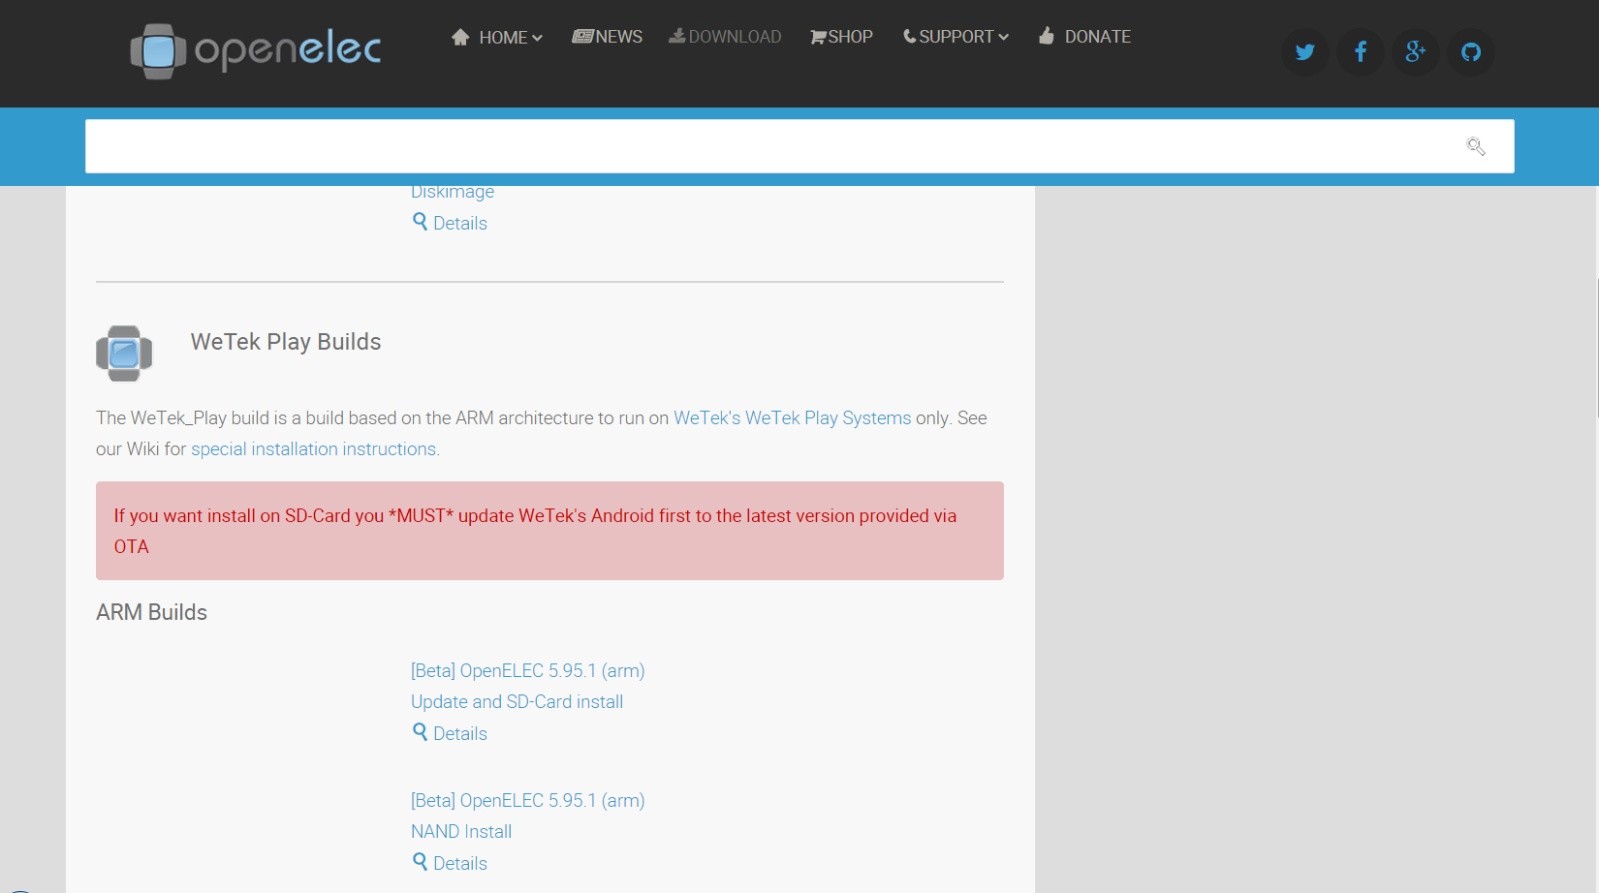Click the red SD-Card warning notice

(550, 531)
